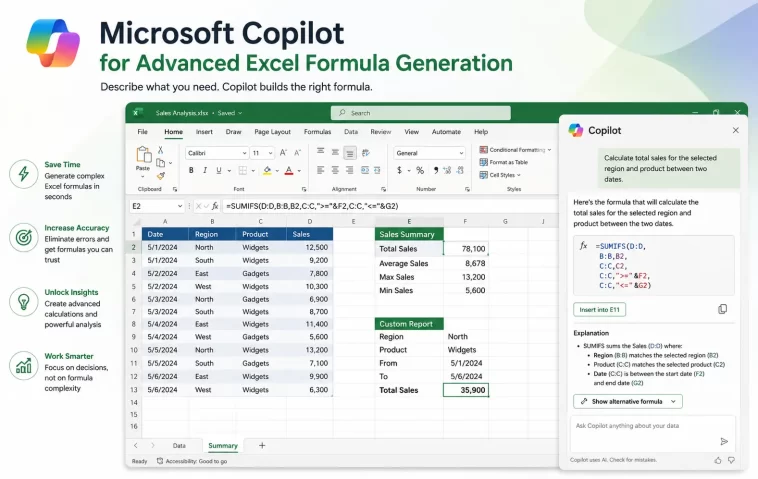Give thumbs down to Copilot response
The image size is (758, 479).
(731, 460)
